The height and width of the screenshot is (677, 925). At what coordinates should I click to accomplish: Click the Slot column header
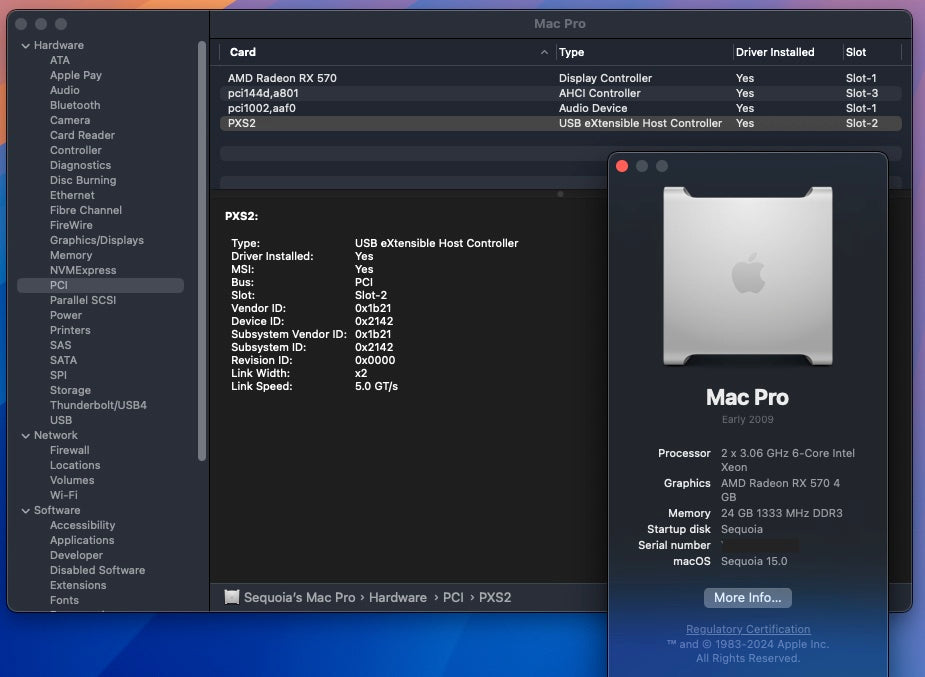tap(856, 52)
